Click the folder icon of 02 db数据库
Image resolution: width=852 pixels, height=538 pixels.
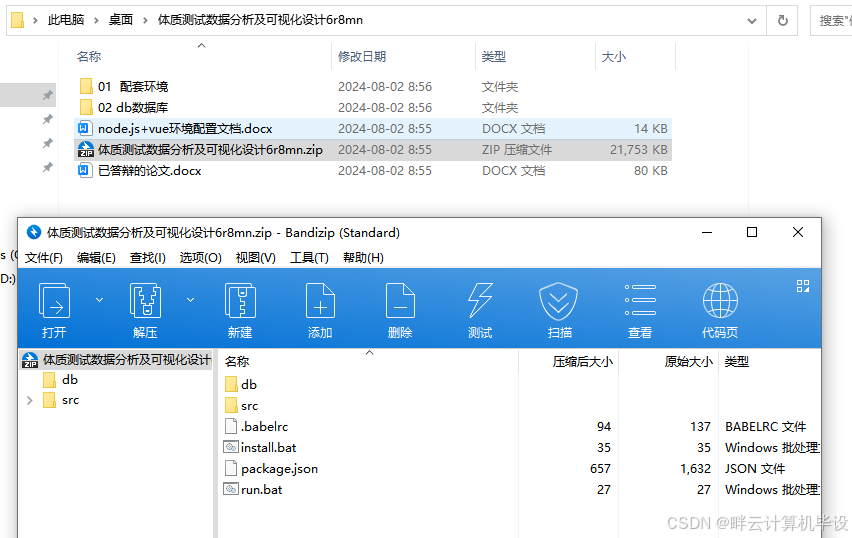click(86, 107)
